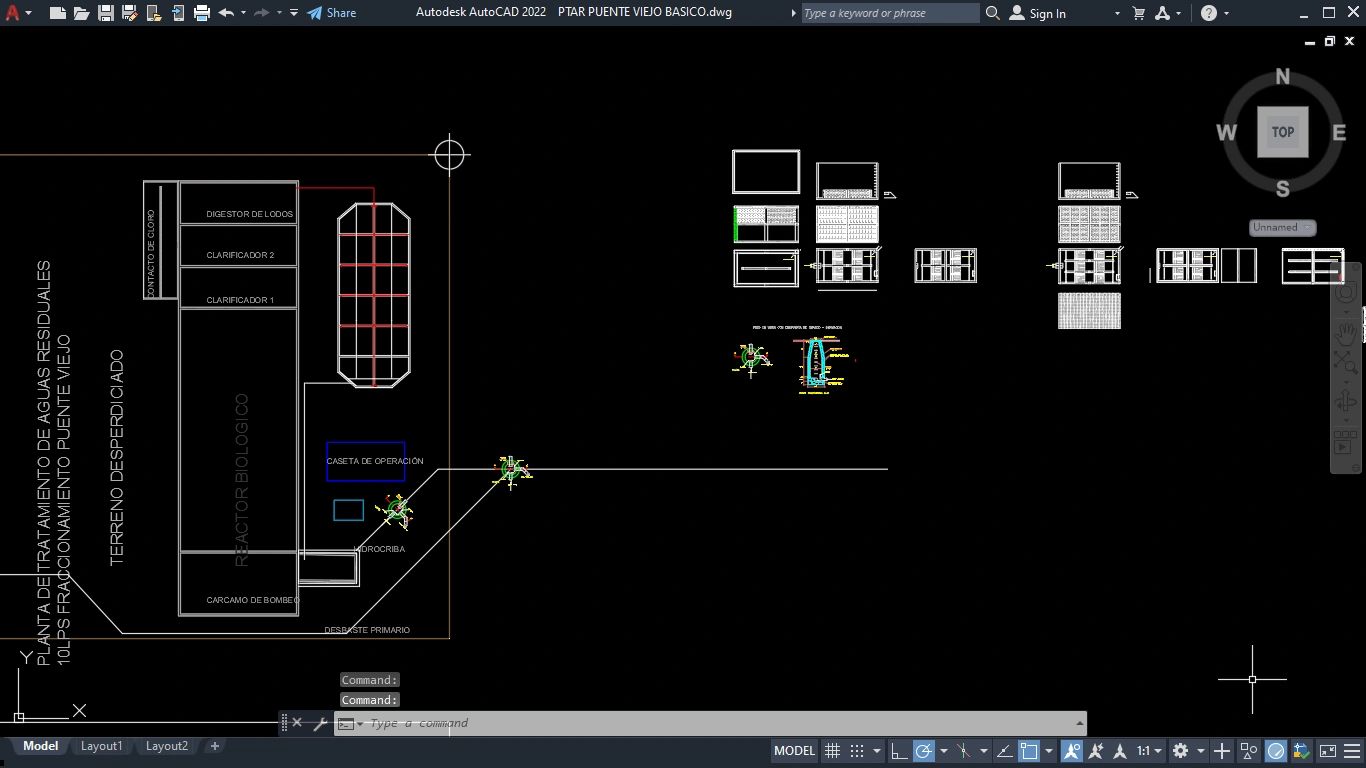Open Workspace Switching gear in status bar
Viewport: 1366px width, 768px height.
1180,751
